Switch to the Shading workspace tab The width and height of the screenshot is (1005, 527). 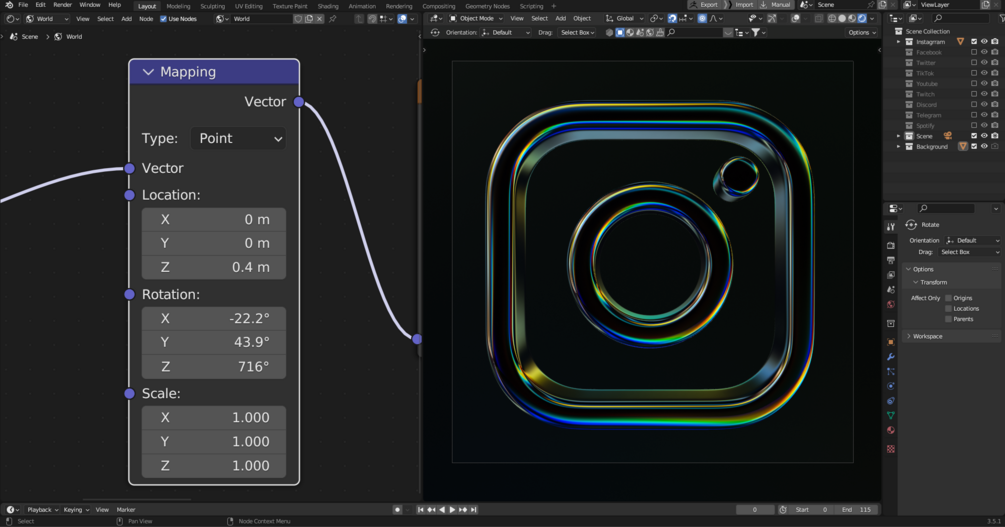click(x=328, y=6)
